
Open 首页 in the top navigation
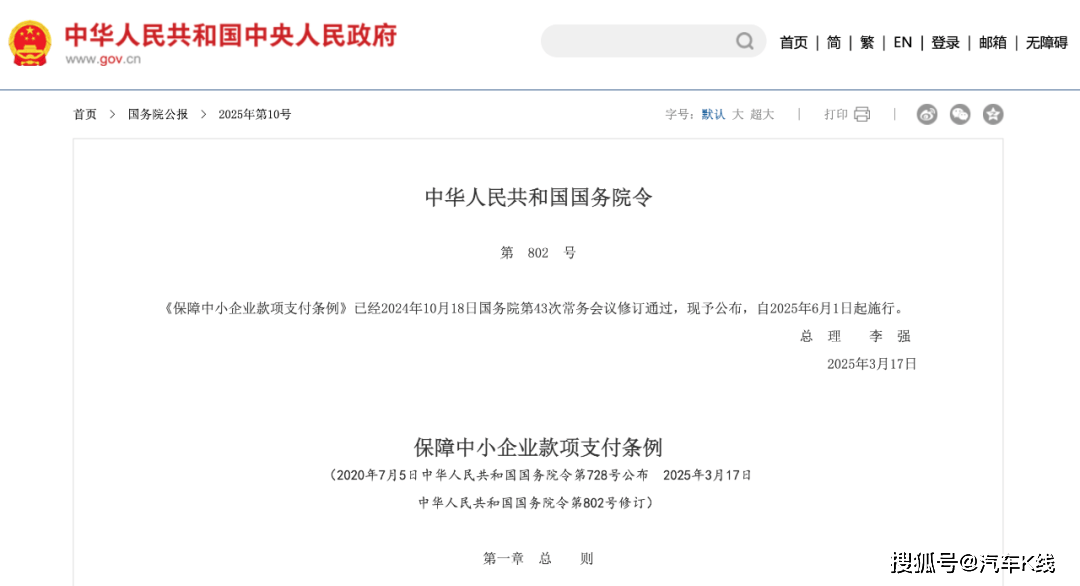(793, 42)
